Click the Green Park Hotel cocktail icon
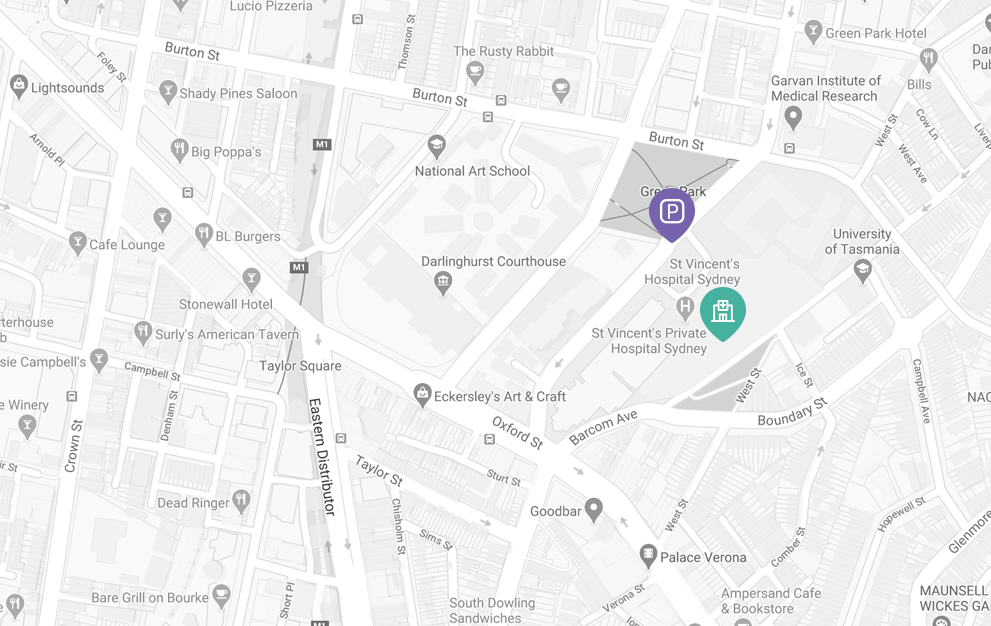This screenshot has height=626, width=991. (813, 32)
